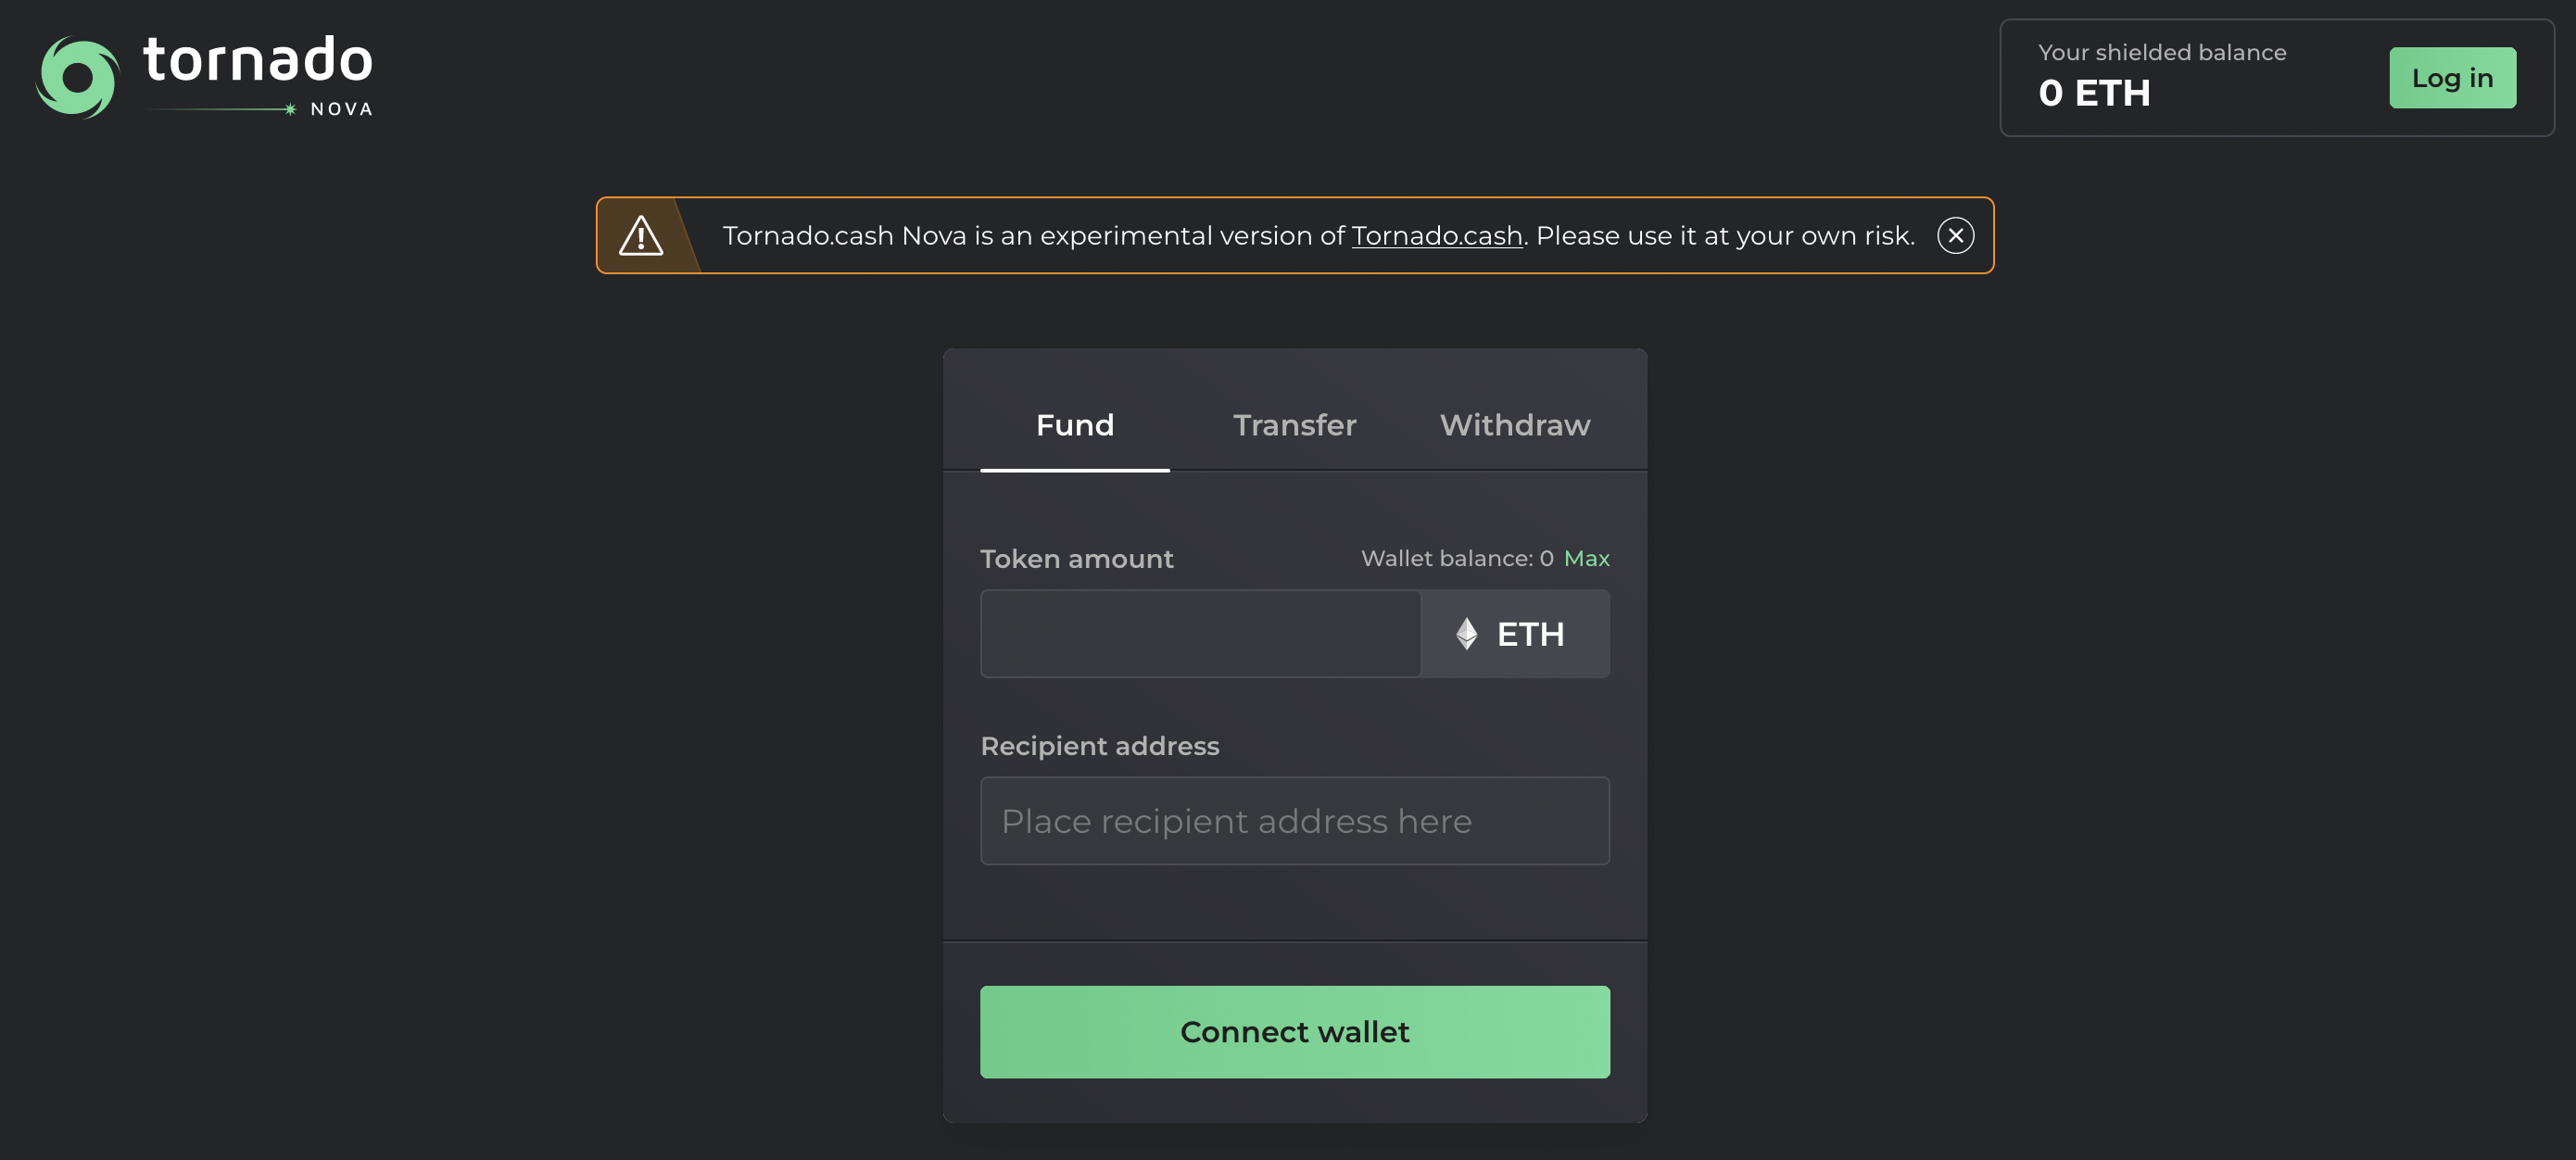Dismiss the experimental version warning banner

1955,236
